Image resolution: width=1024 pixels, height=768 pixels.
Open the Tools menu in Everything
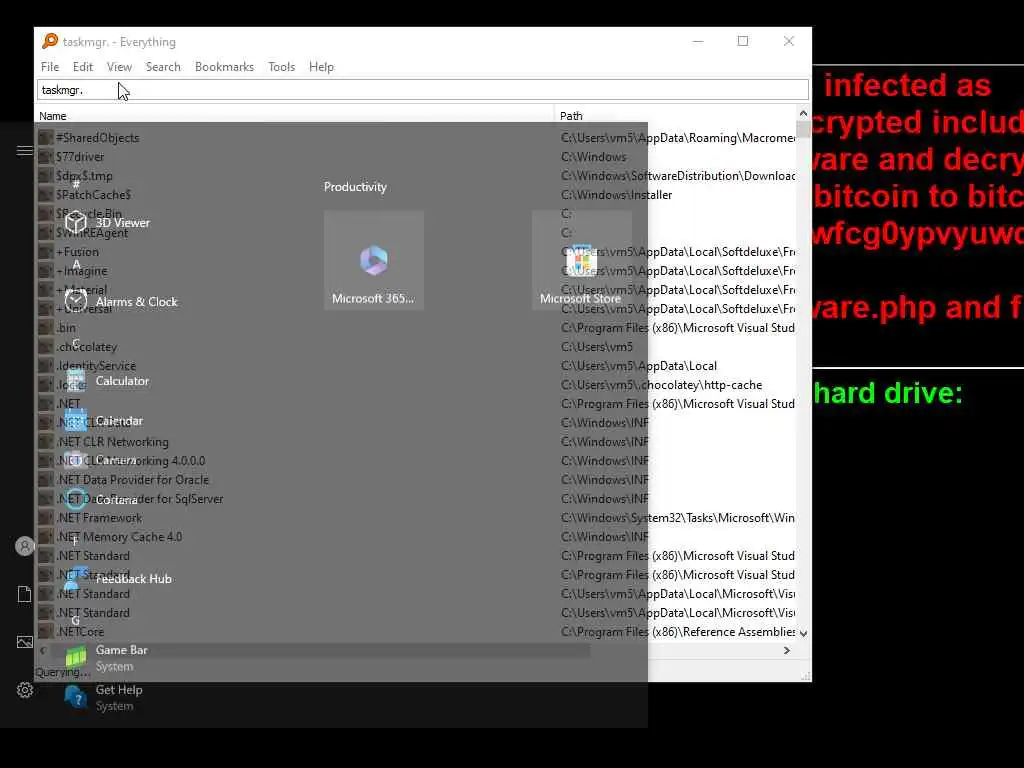(281, 67)
